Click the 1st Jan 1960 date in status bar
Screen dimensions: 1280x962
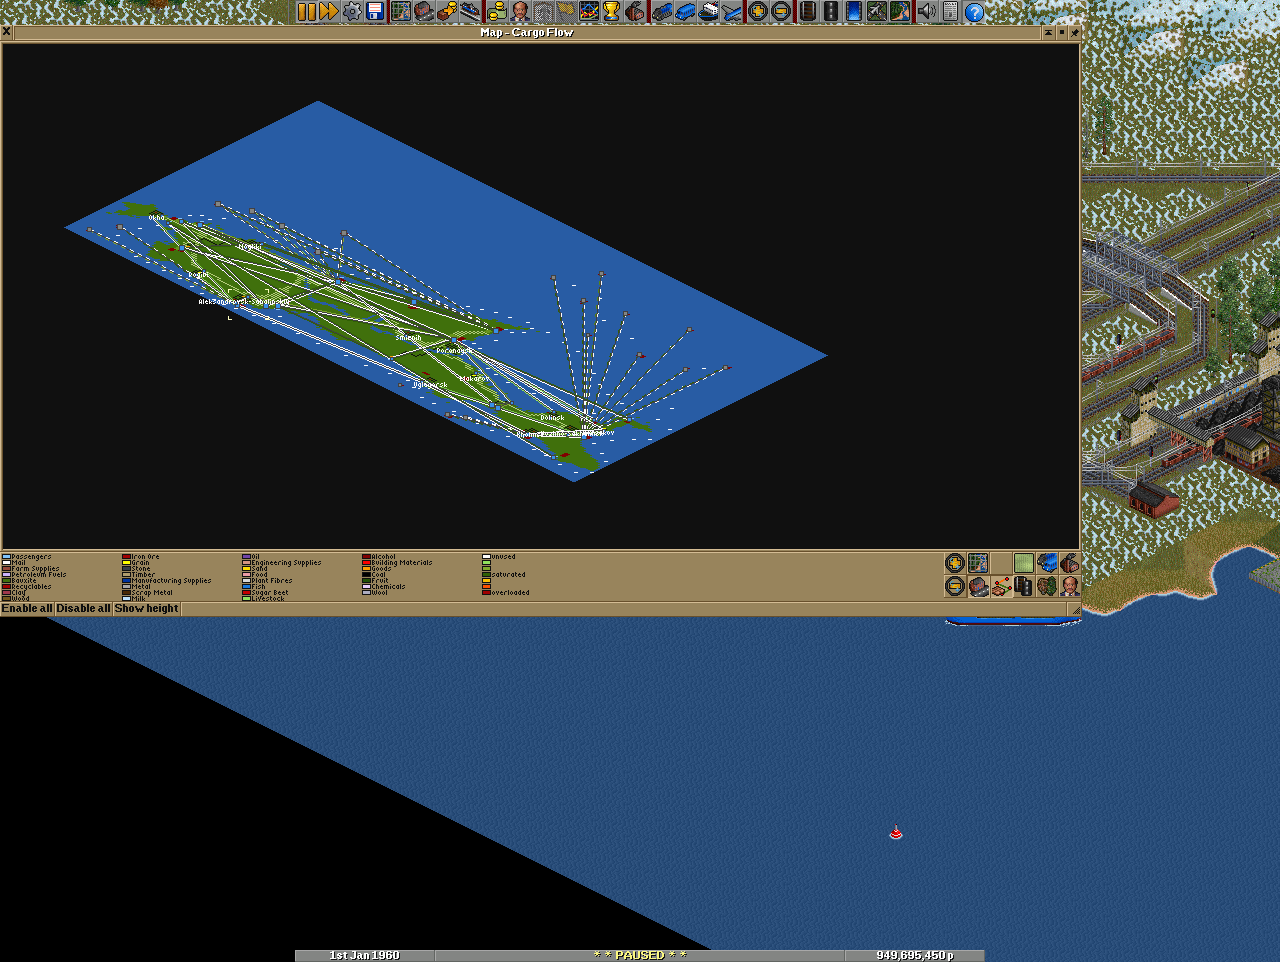364,955
